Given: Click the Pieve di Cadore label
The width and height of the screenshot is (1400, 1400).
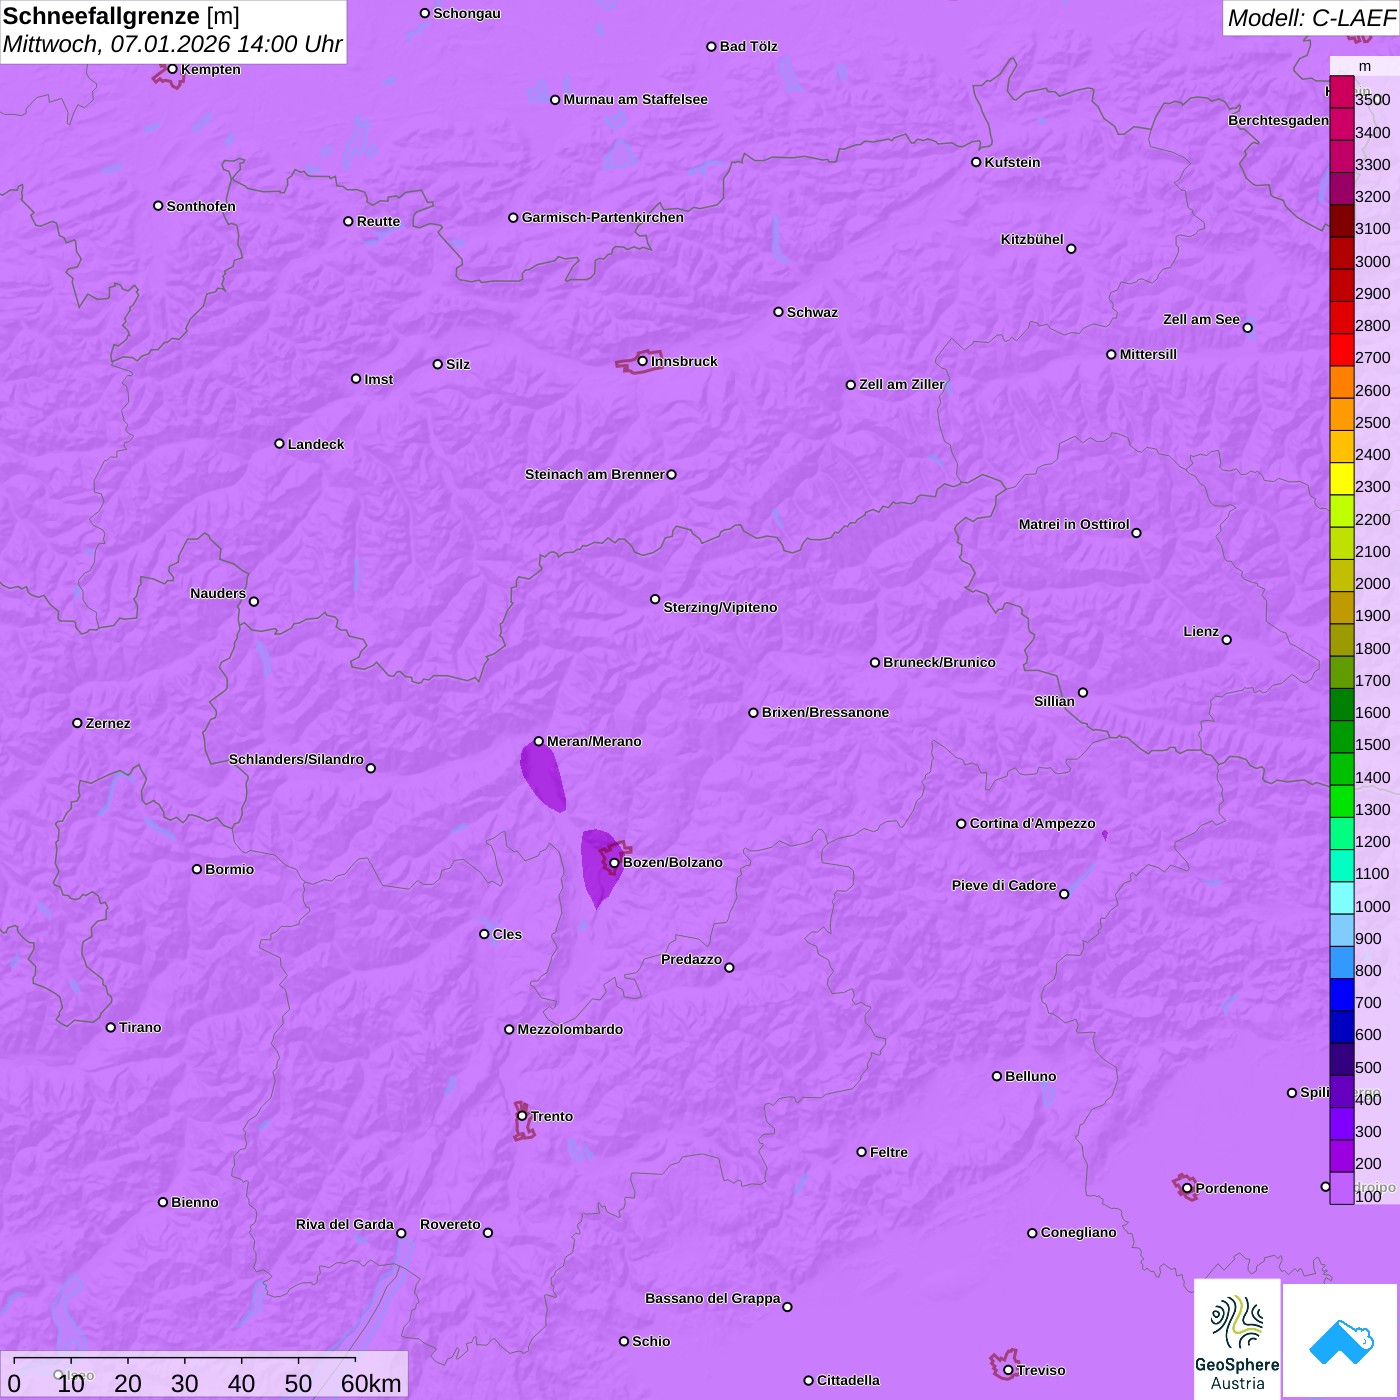Looking at the screenshot, I should point(1004,885).
